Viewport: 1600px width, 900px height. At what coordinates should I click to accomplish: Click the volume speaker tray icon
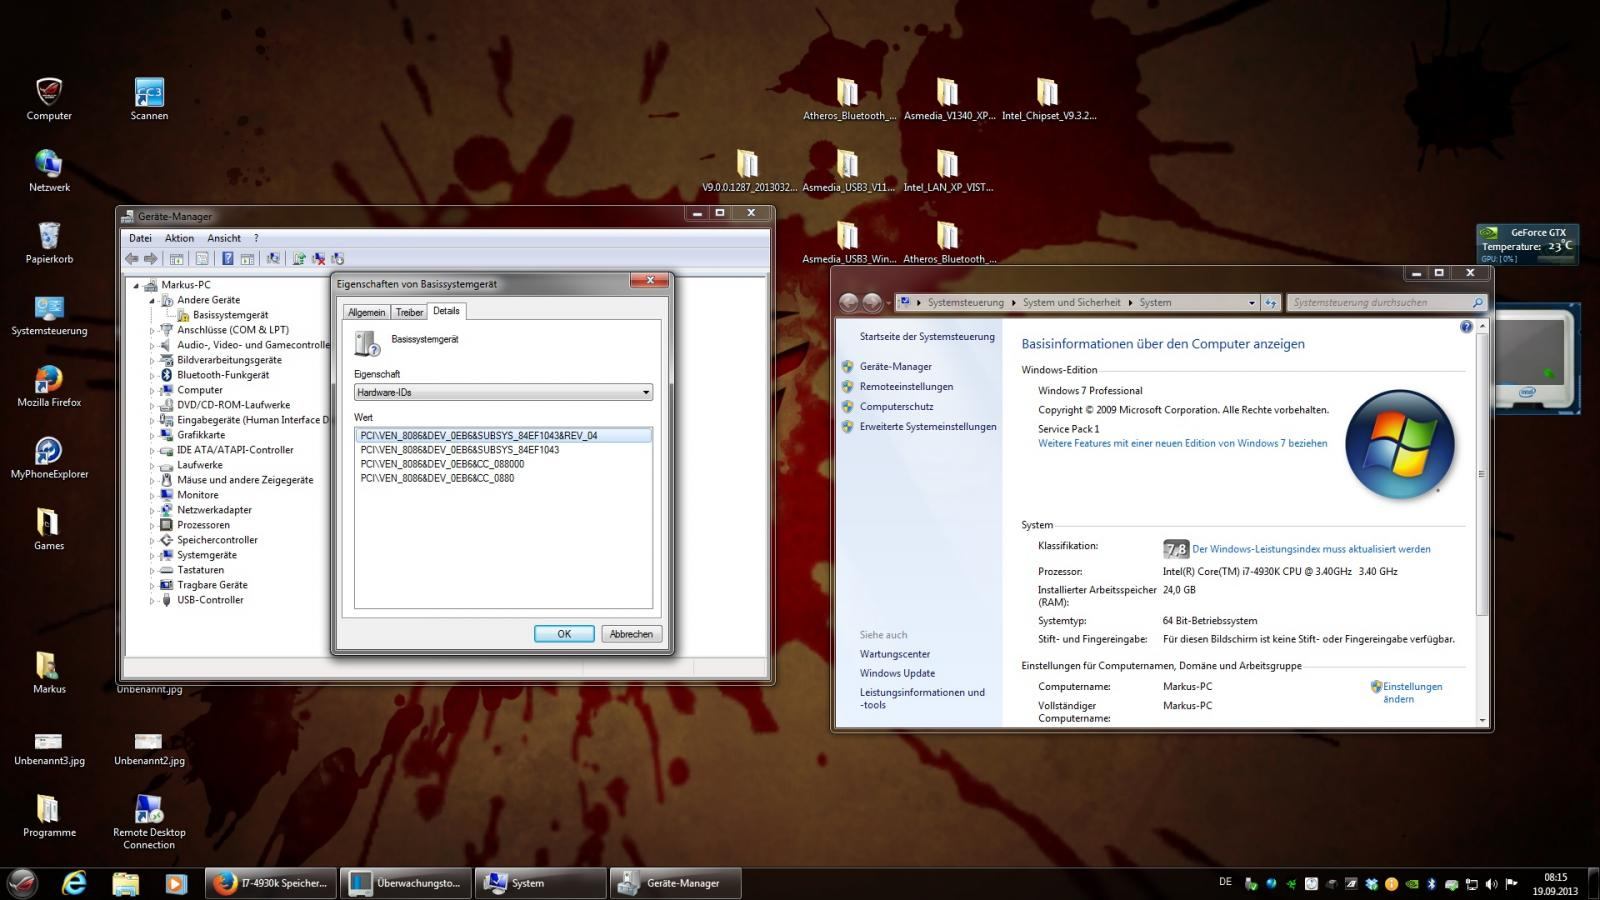[1491, 884]
